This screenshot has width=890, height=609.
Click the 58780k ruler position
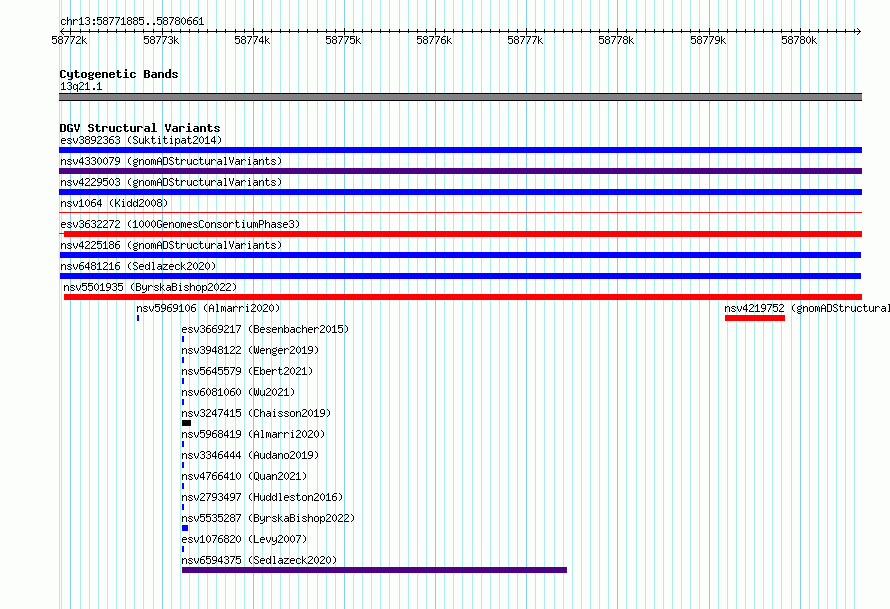[799, 40]
